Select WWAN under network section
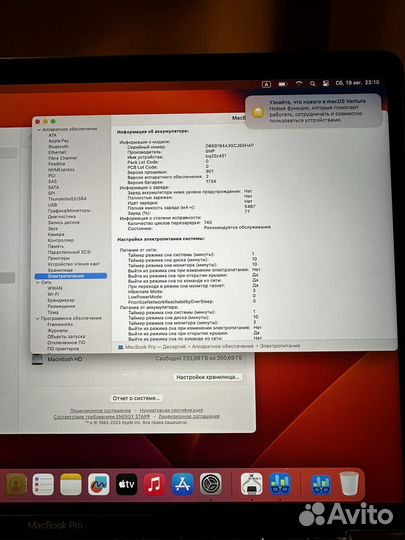The height and width of the screenshot is (540, 405). tap(55, 288)
